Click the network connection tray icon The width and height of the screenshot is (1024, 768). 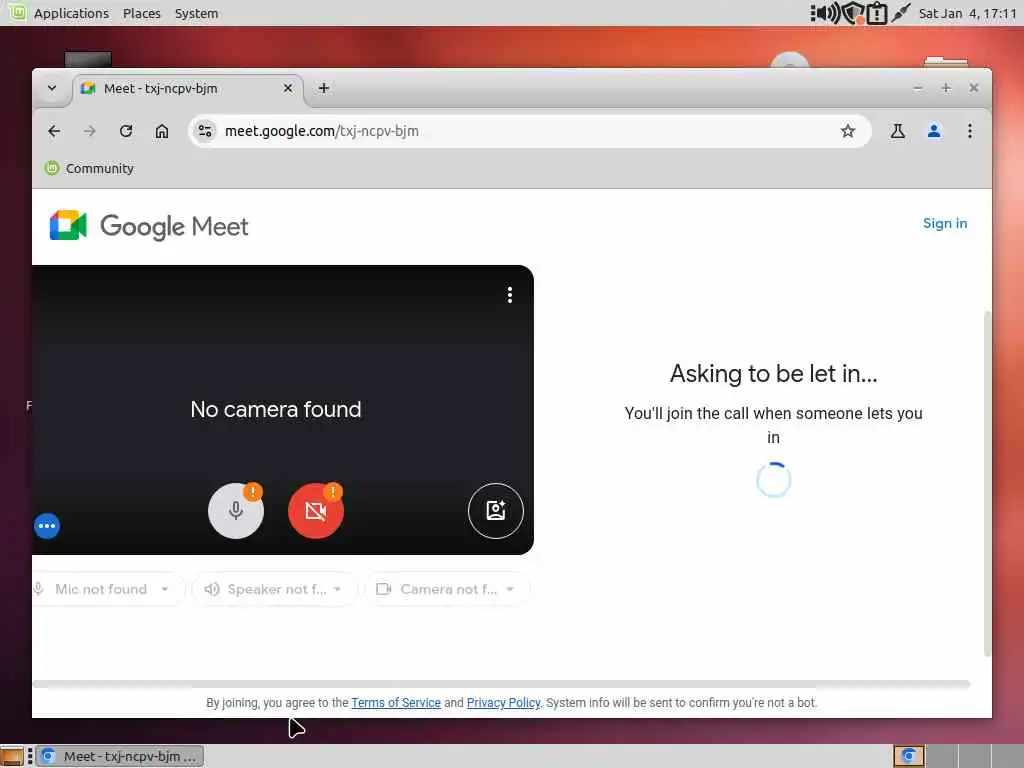point(901,12)
